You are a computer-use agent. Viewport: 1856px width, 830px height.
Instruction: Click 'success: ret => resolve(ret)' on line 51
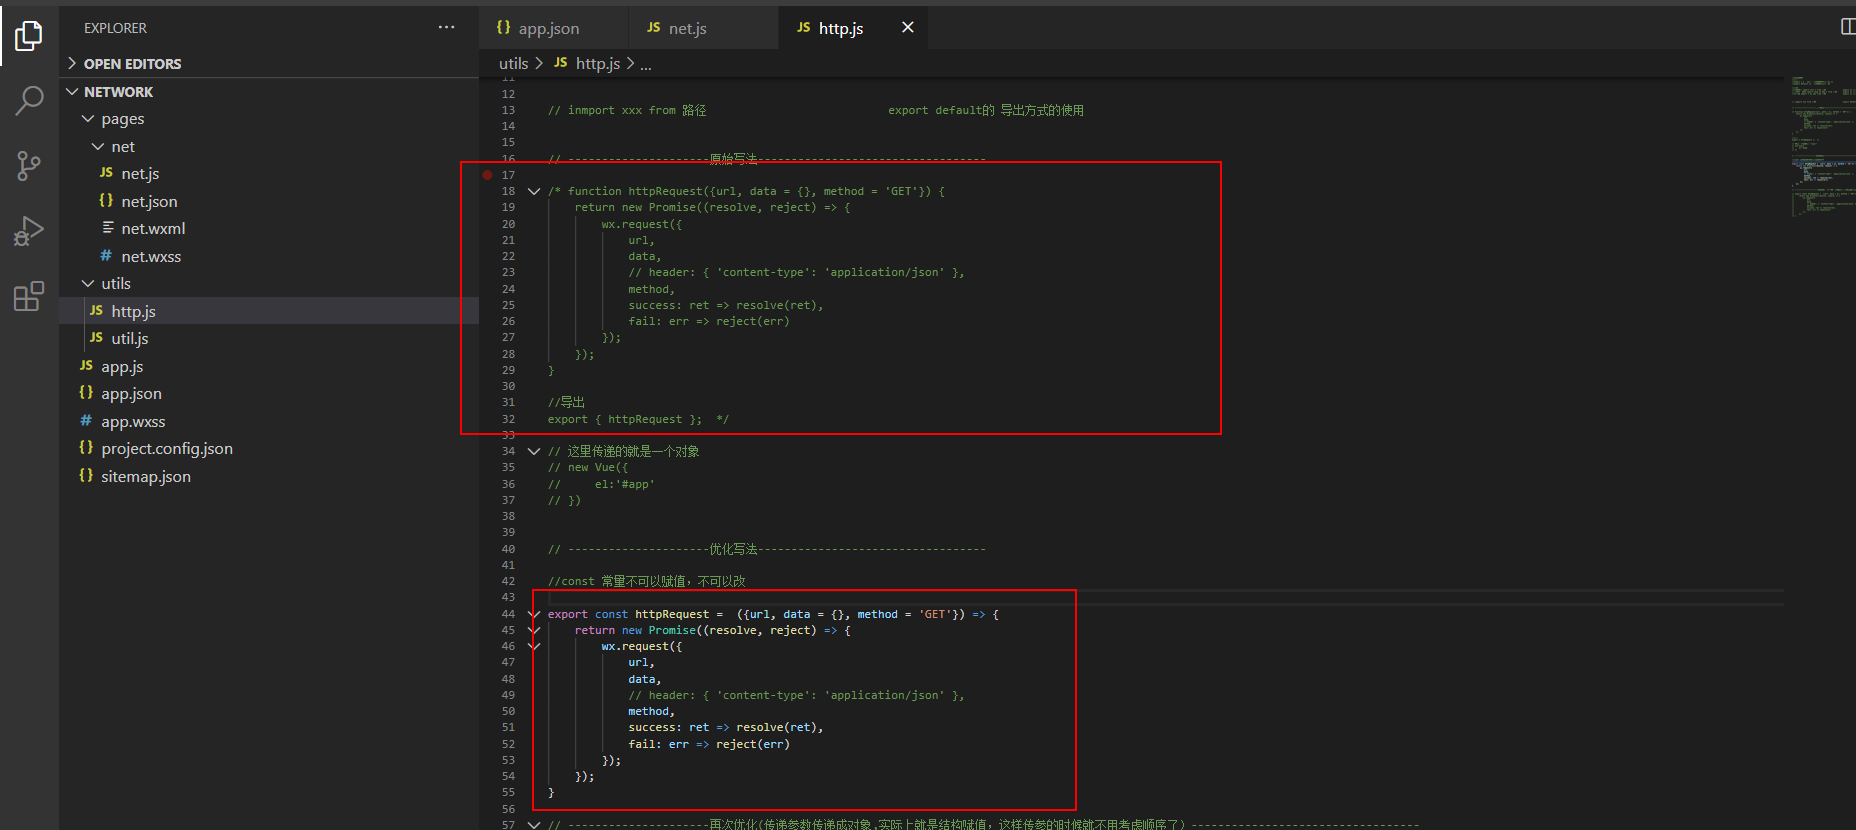tap(724, 727)
